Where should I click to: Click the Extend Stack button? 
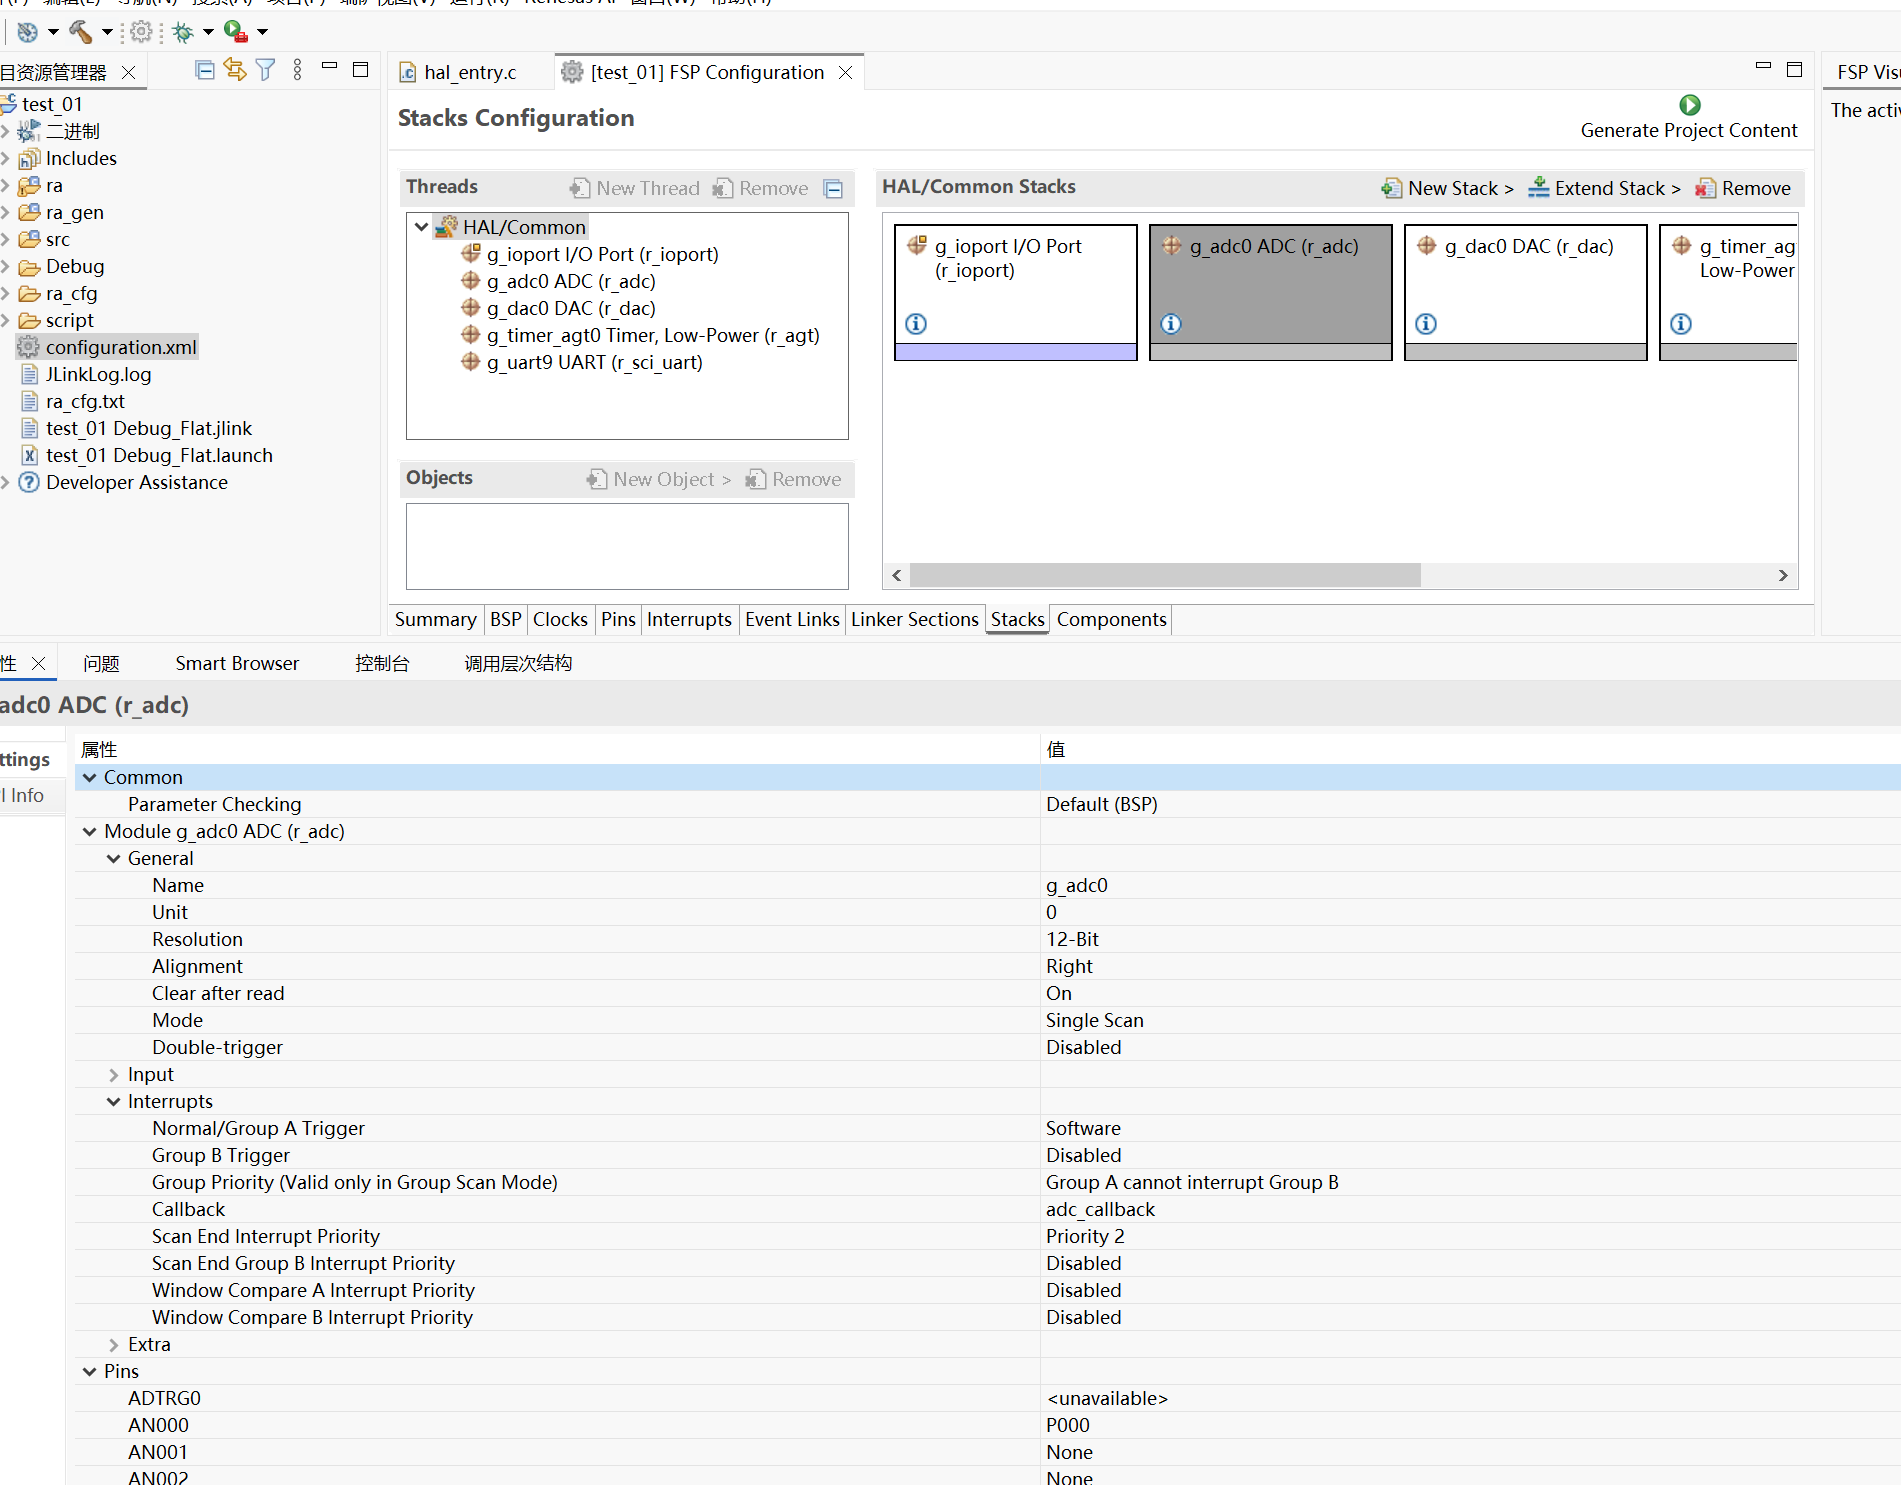1604,188
